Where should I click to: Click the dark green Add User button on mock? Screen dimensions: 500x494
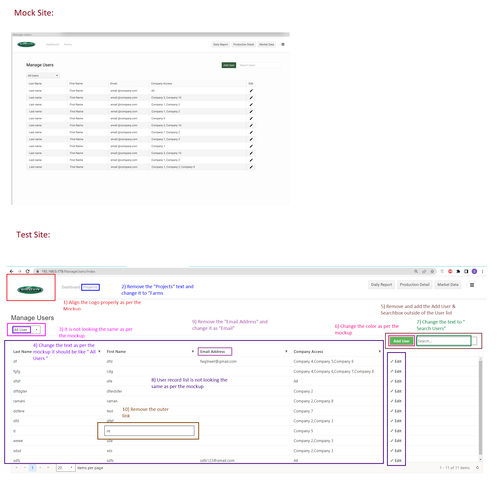(229, 65)
